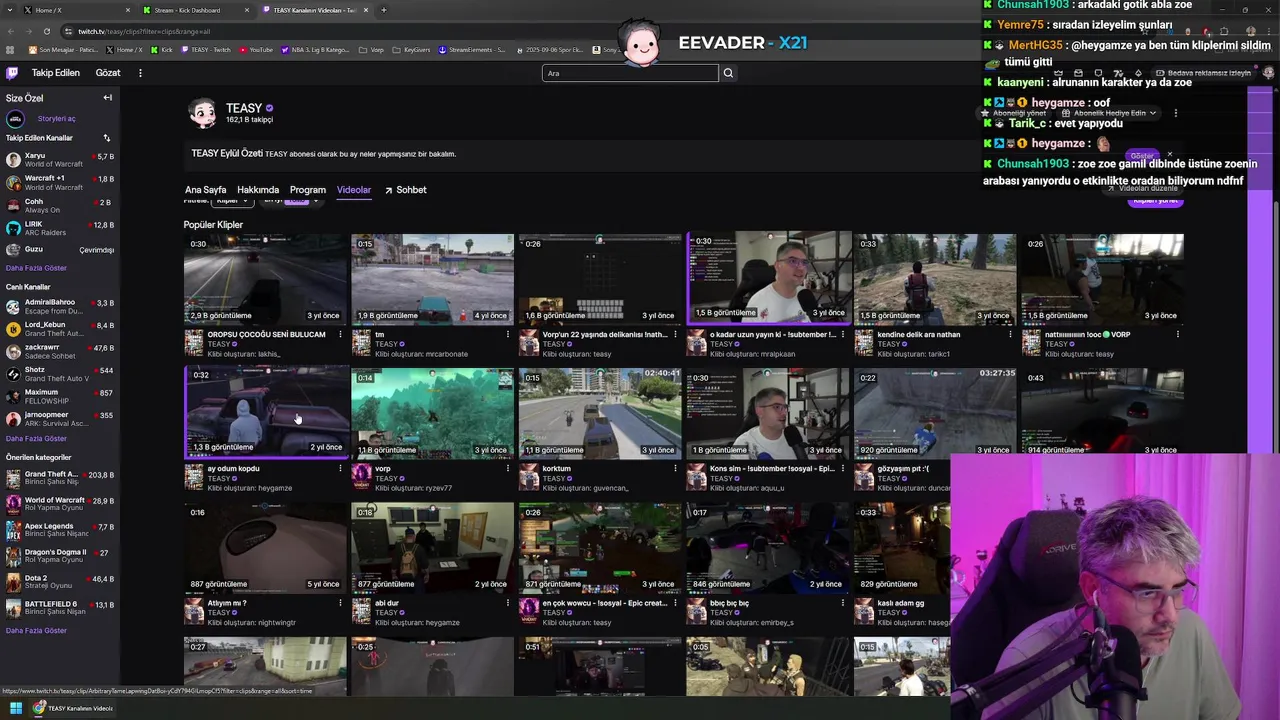Open the LIRIK channel in sidebar
This screenshot has height=720, width=1280.
point(60,228)
